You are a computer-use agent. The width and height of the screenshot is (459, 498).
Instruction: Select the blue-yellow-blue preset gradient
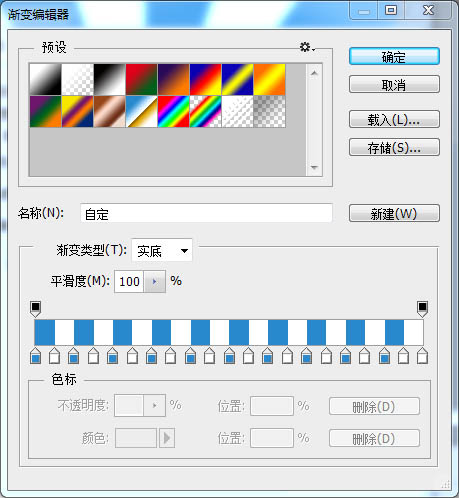coord(237,79)
